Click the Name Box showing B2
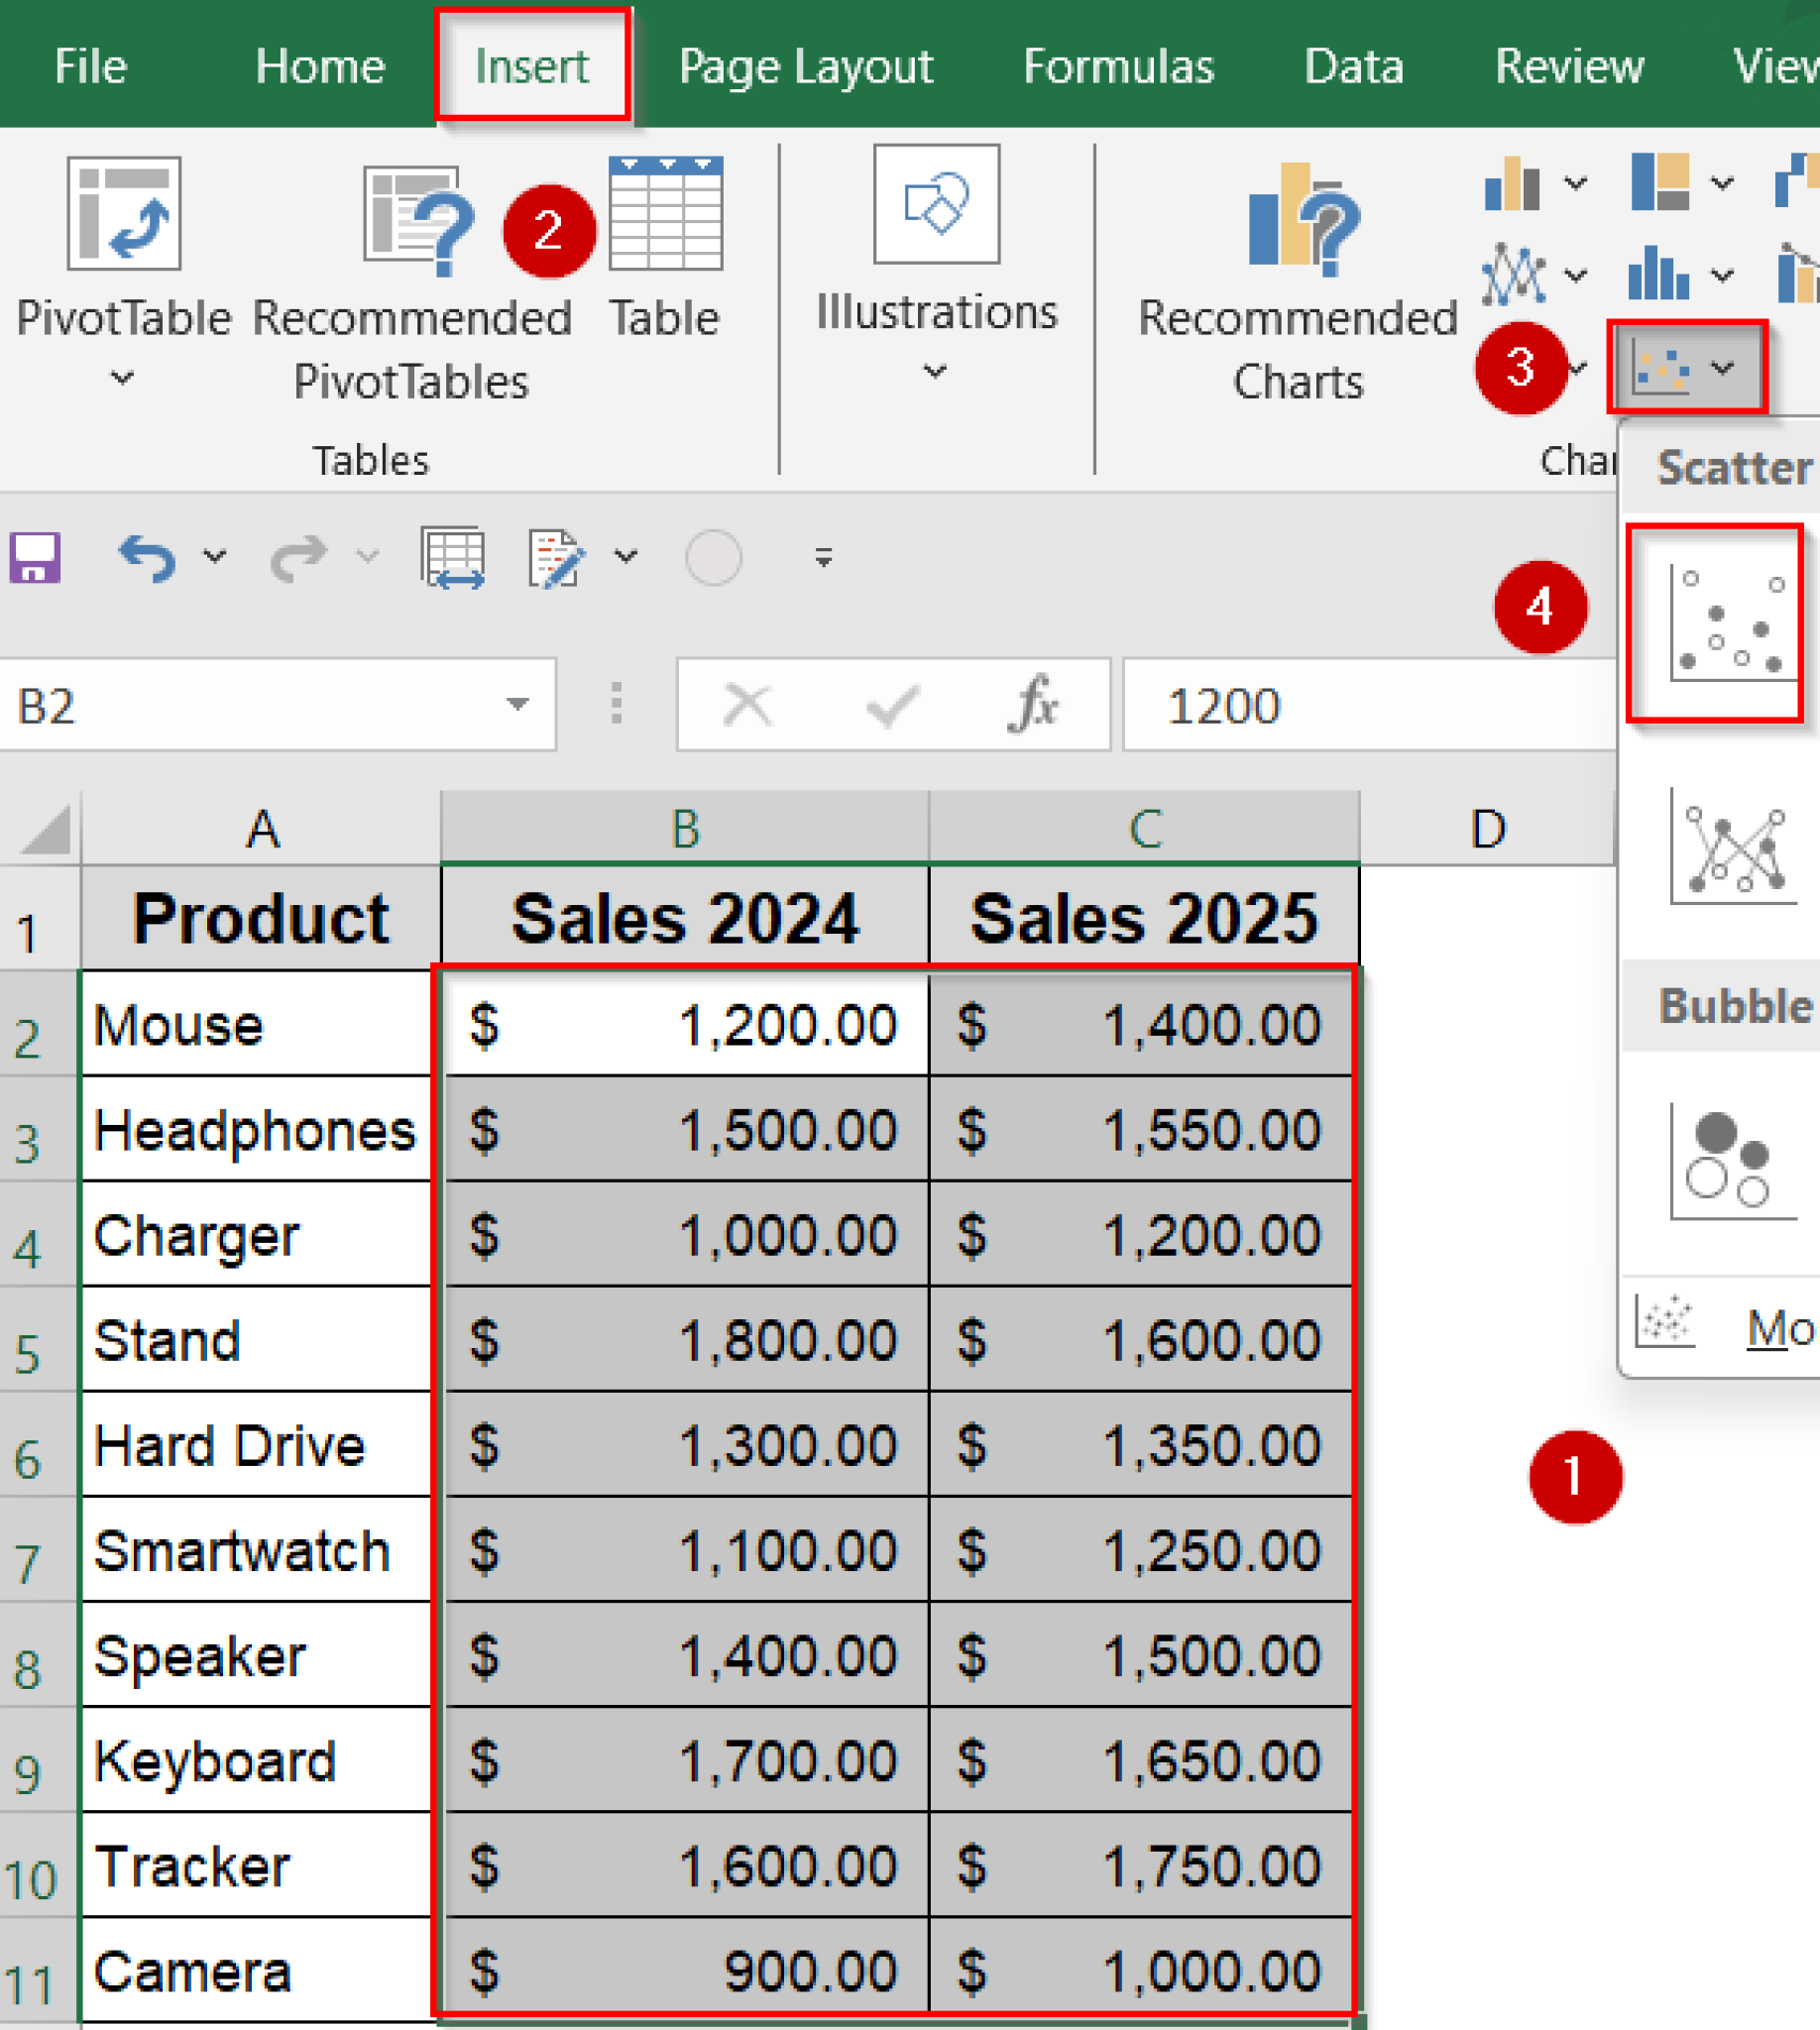 (x=278, y=704)
